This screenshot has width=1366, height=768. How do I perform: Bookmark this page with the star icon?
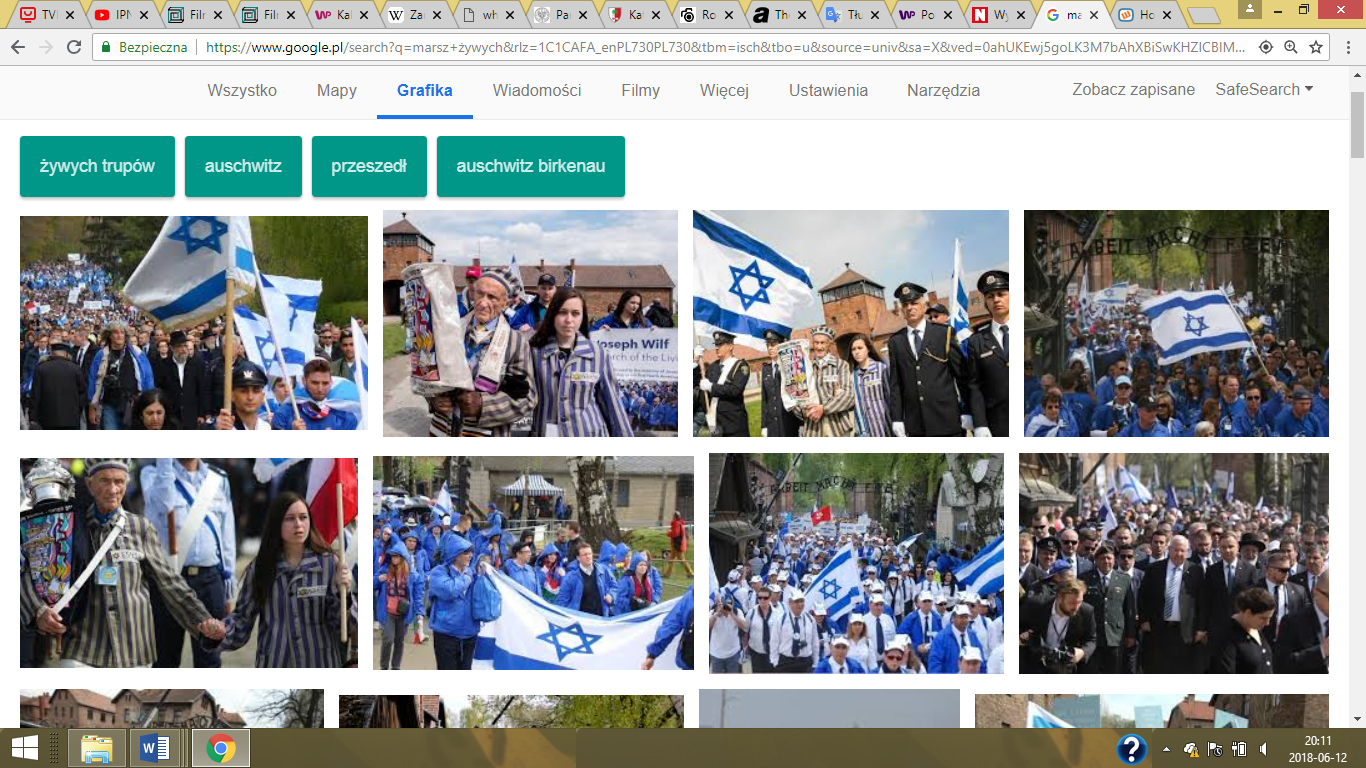(1316, 47)
